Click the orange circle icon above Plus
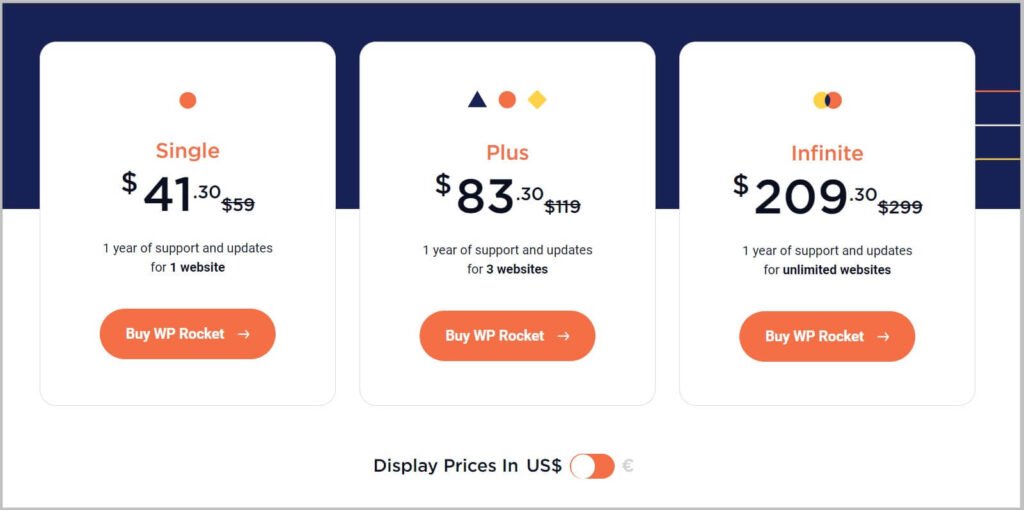1024x510 pixels. click(x=507, y=99)
